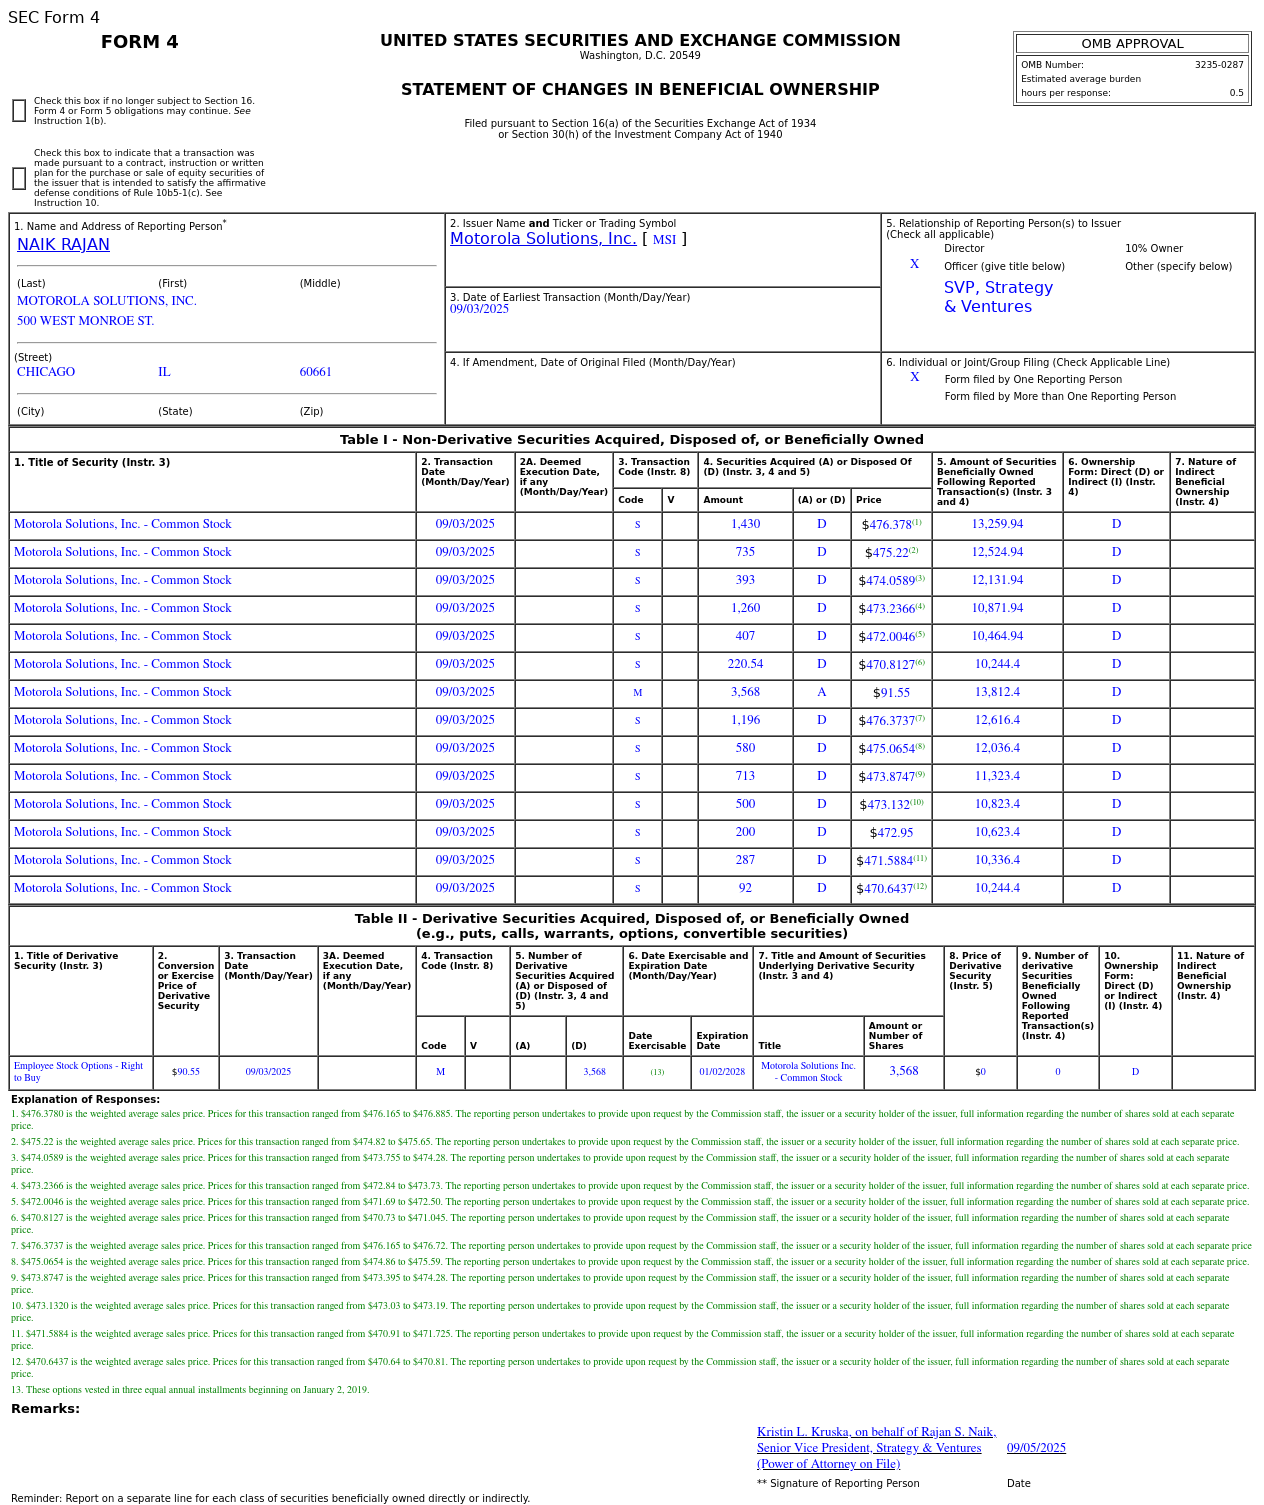Click 'Motorola Solutions Inc. - Common Stock' underlying title
Image resolution: width=1264 pixels, height=1505 pixels.
point(808,1072)
